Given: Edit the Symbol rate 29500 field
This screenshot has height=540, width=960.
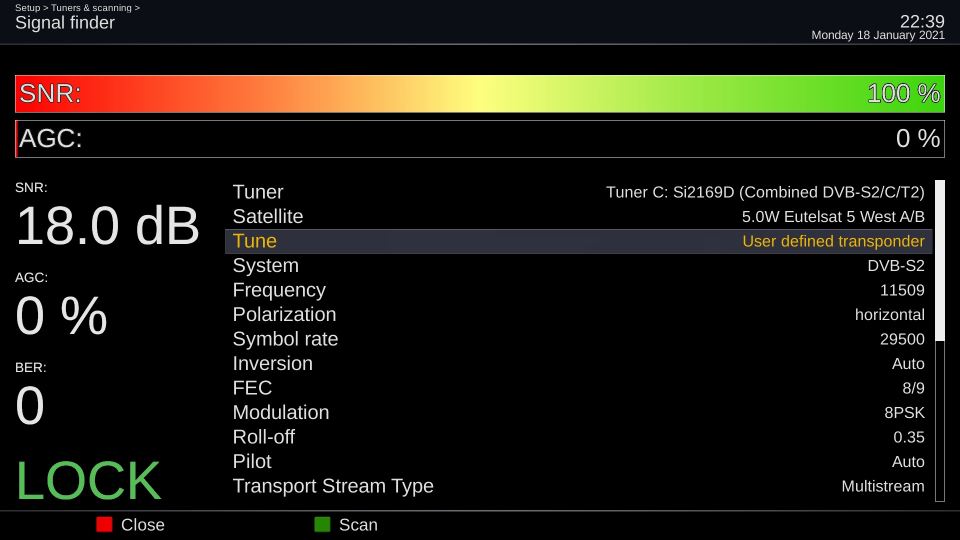Looking at the screenshot, I should [902, 339].
